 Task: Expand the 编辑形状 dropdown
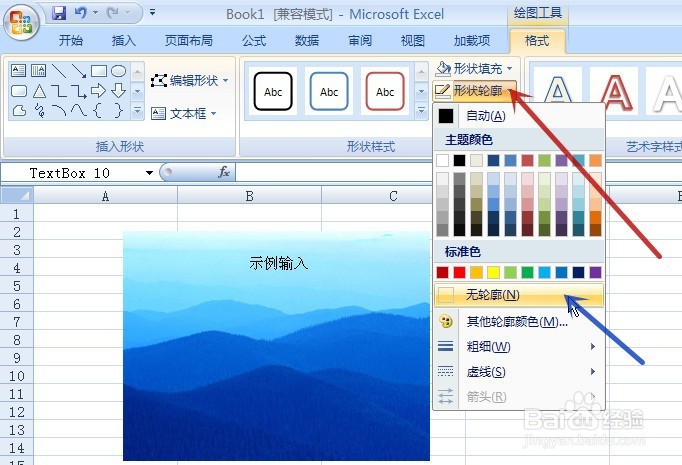225,80
